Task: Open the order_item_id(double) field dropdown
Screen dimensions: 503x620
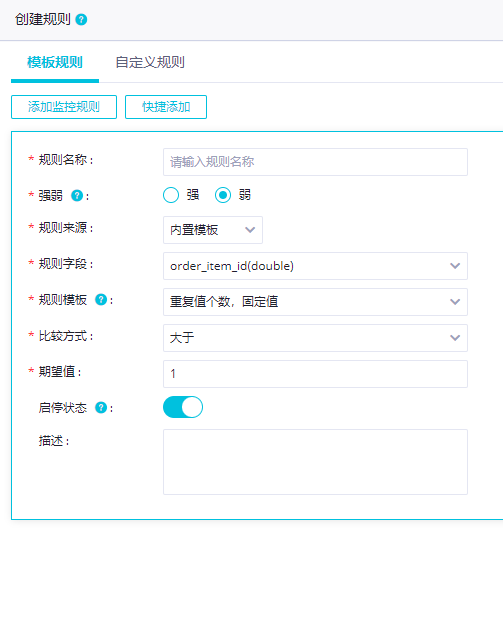Action: point(315,266)
